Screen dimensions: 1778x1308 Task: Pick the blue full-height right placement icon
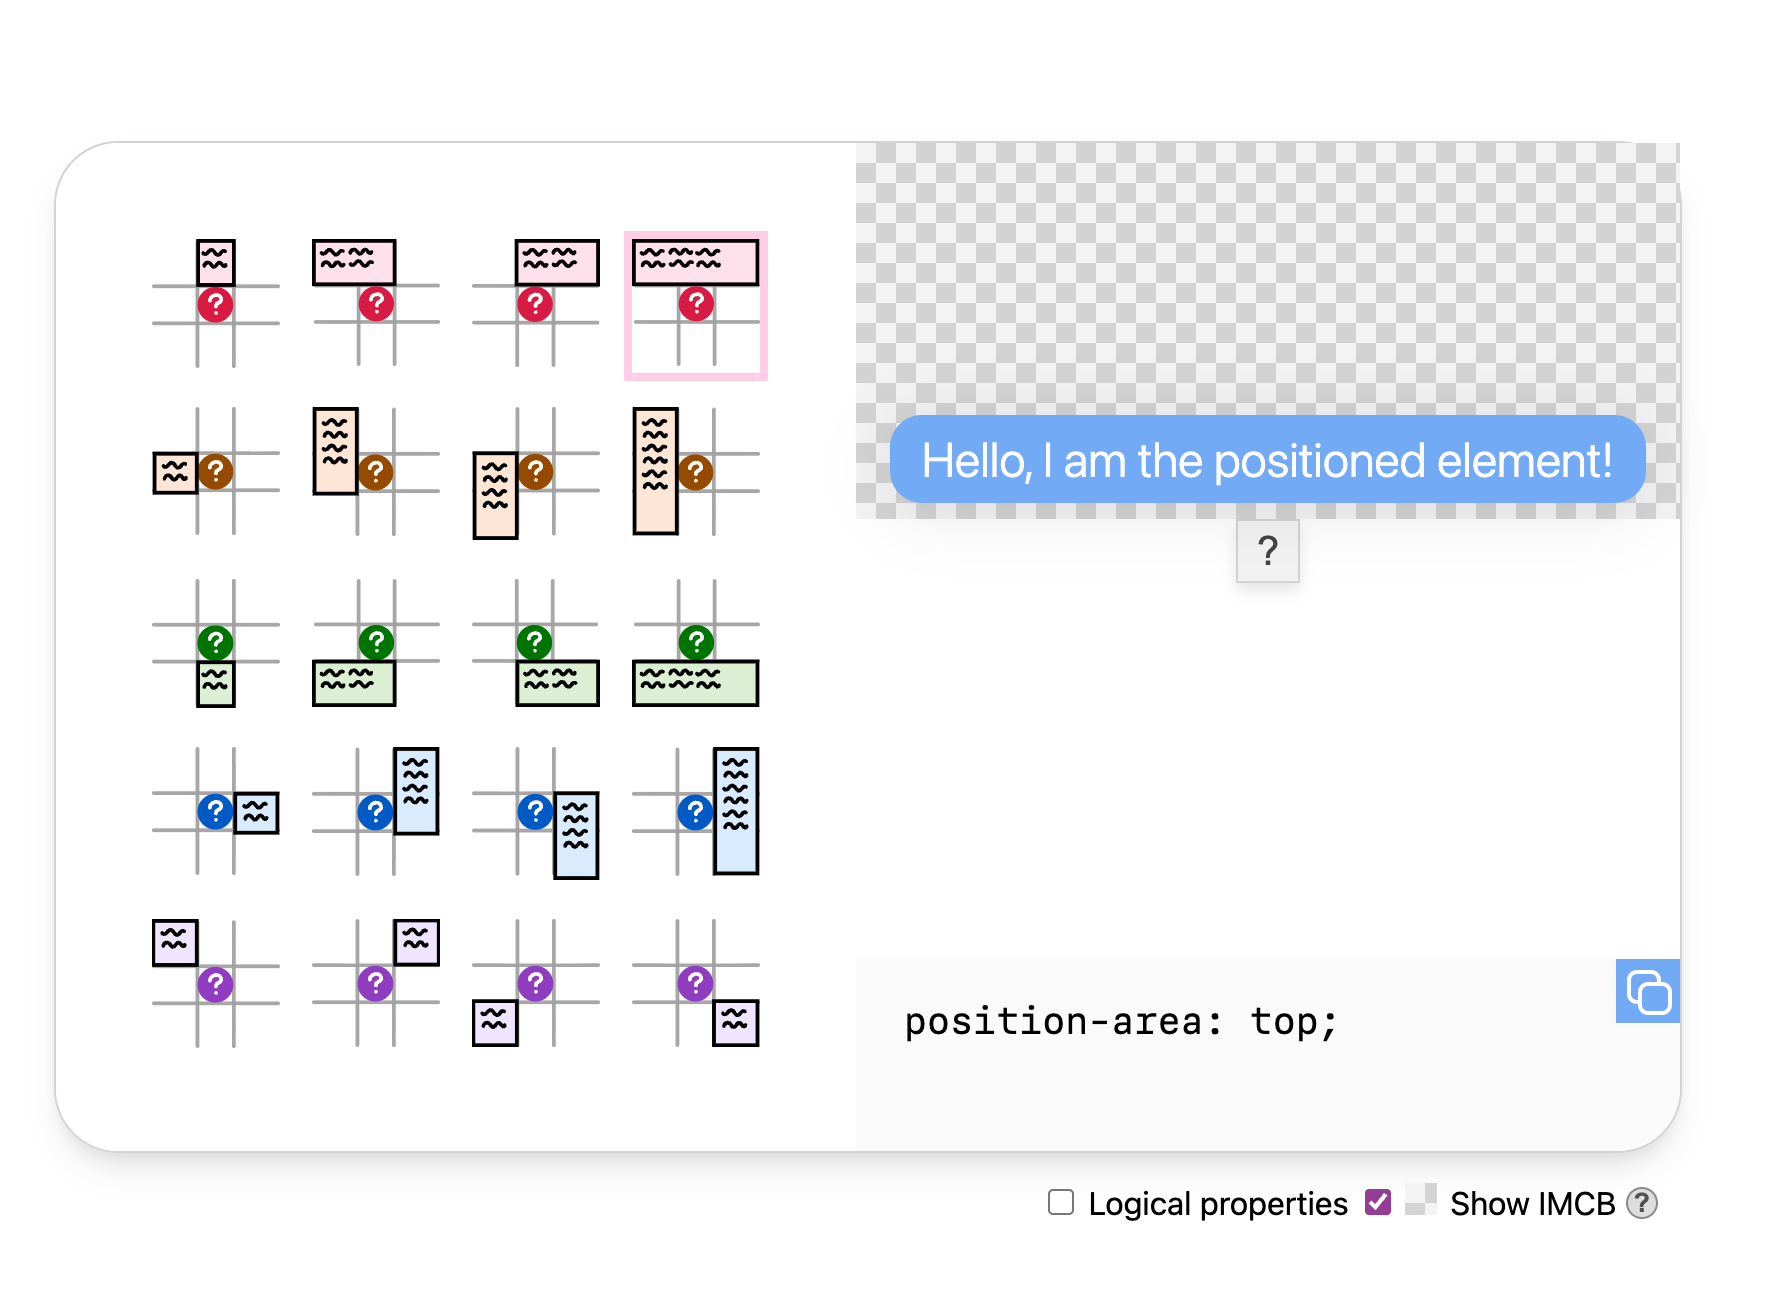coord(695,811)
